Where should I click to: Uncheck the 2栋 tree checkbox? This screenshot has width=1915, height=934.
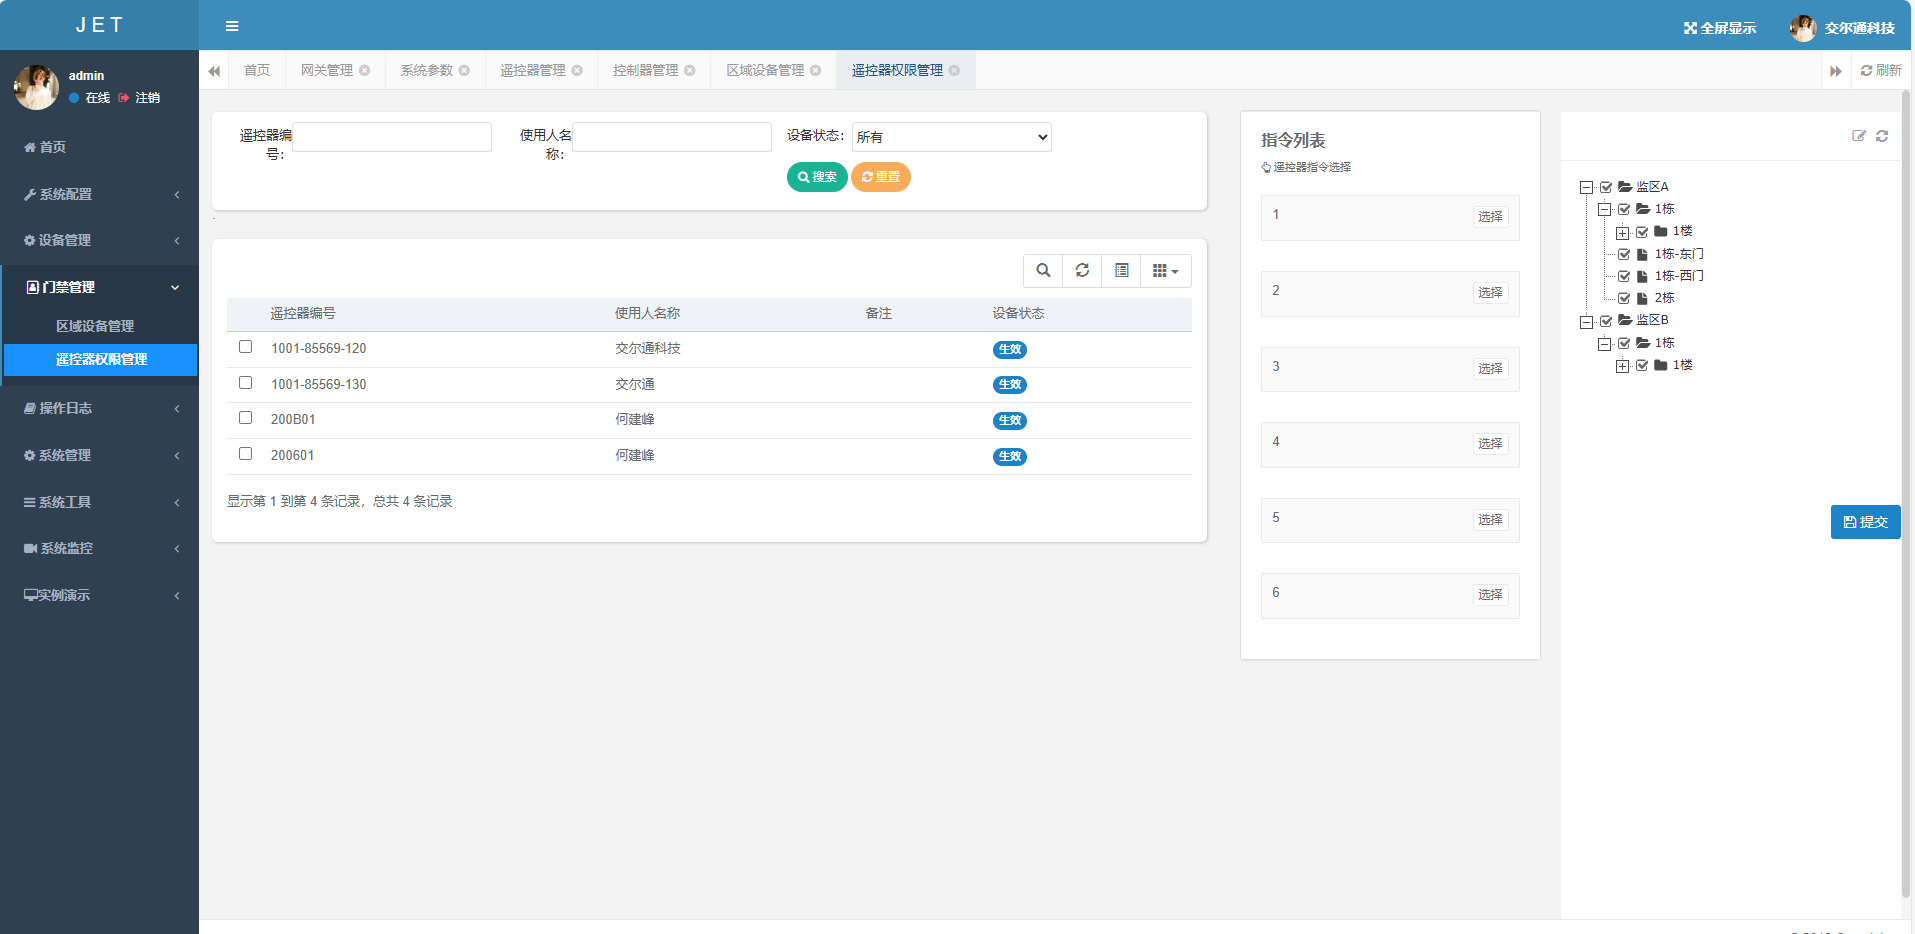click(x=1624, y=298)
